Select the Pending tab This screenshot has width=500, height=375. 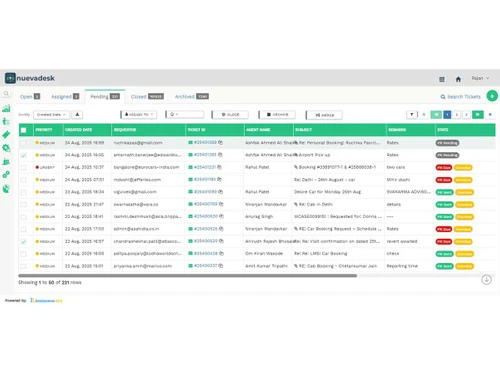point(105,97)
